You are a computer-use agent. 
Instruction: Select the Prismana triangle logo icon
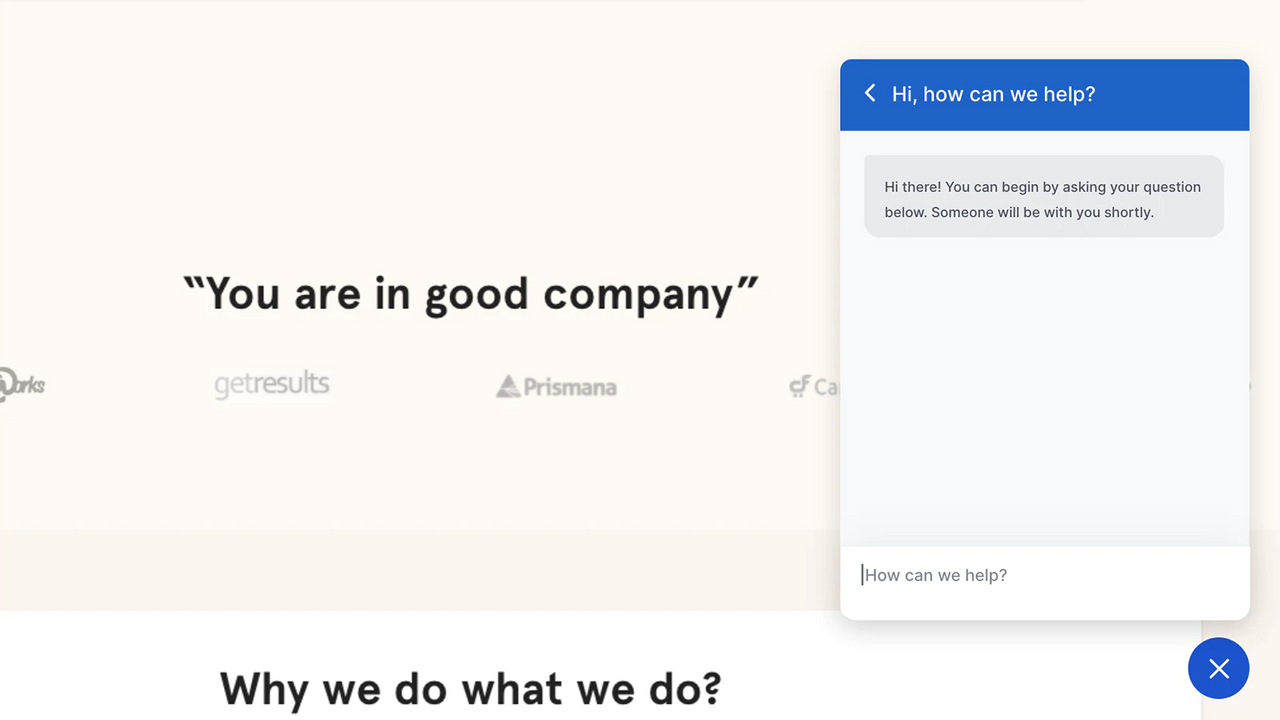tap(508, 385)
